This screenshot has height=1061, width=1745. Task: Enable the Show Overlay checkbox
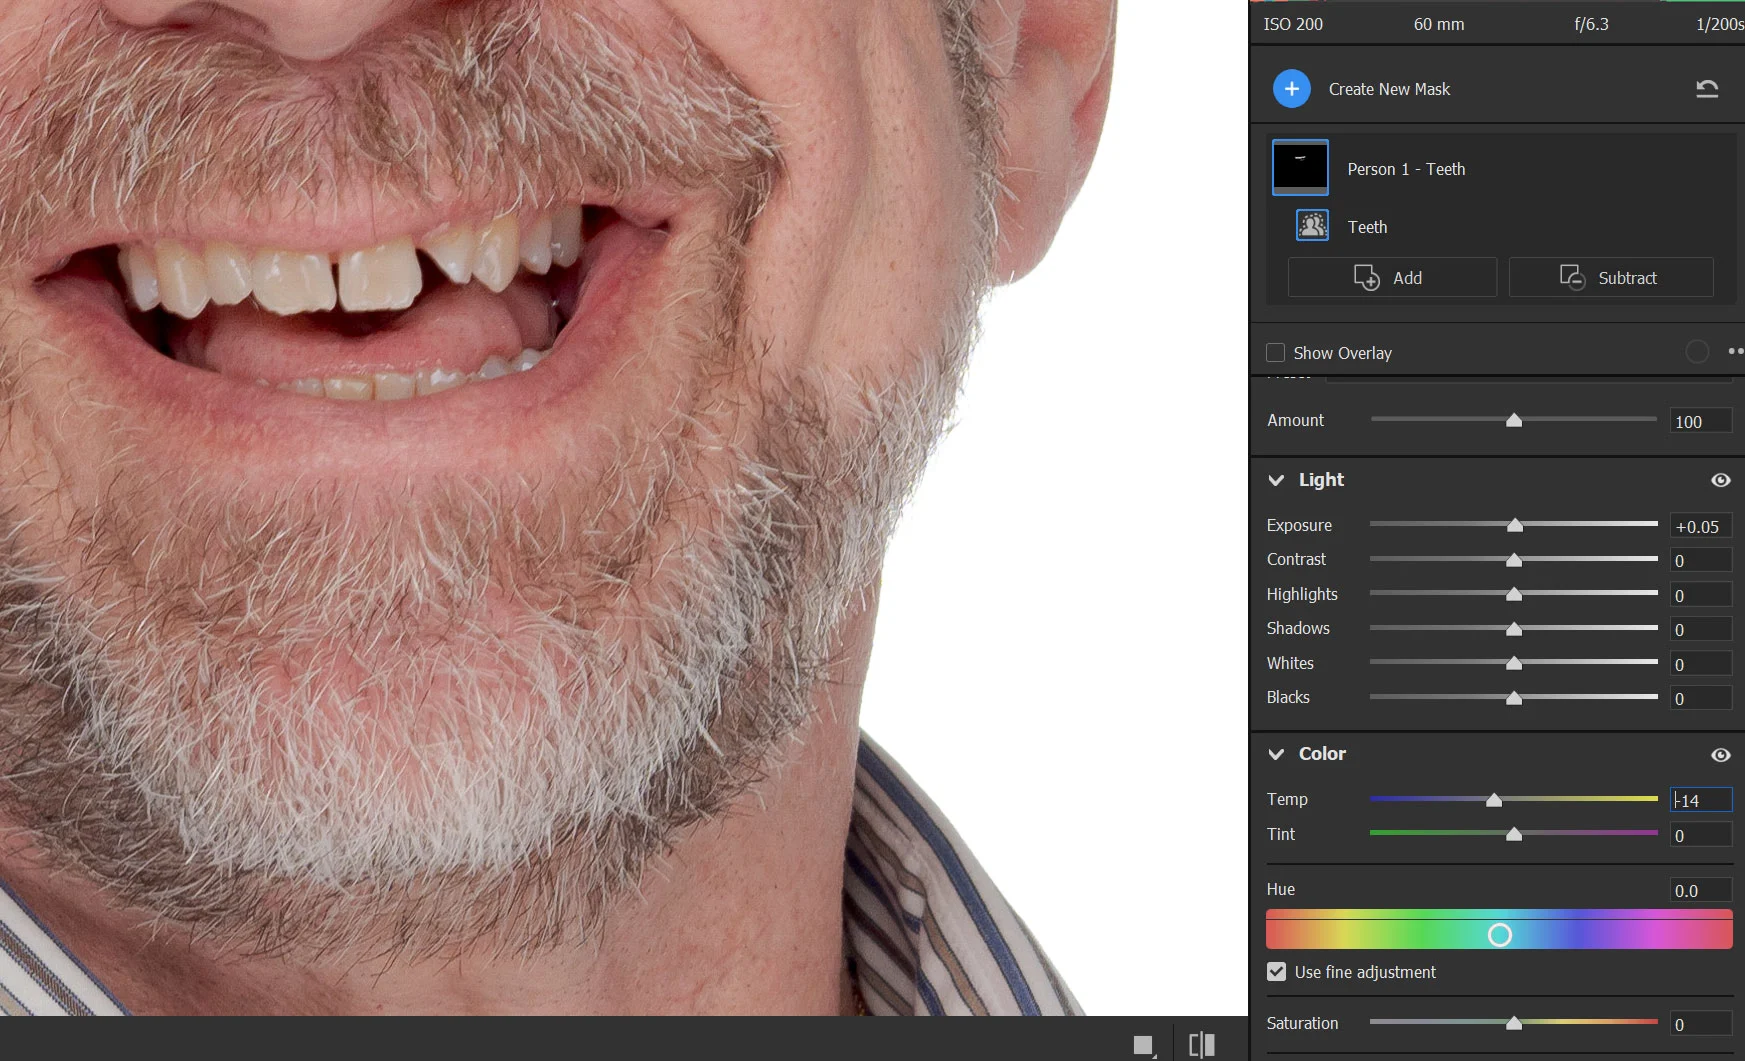[x=1276, y=353]
